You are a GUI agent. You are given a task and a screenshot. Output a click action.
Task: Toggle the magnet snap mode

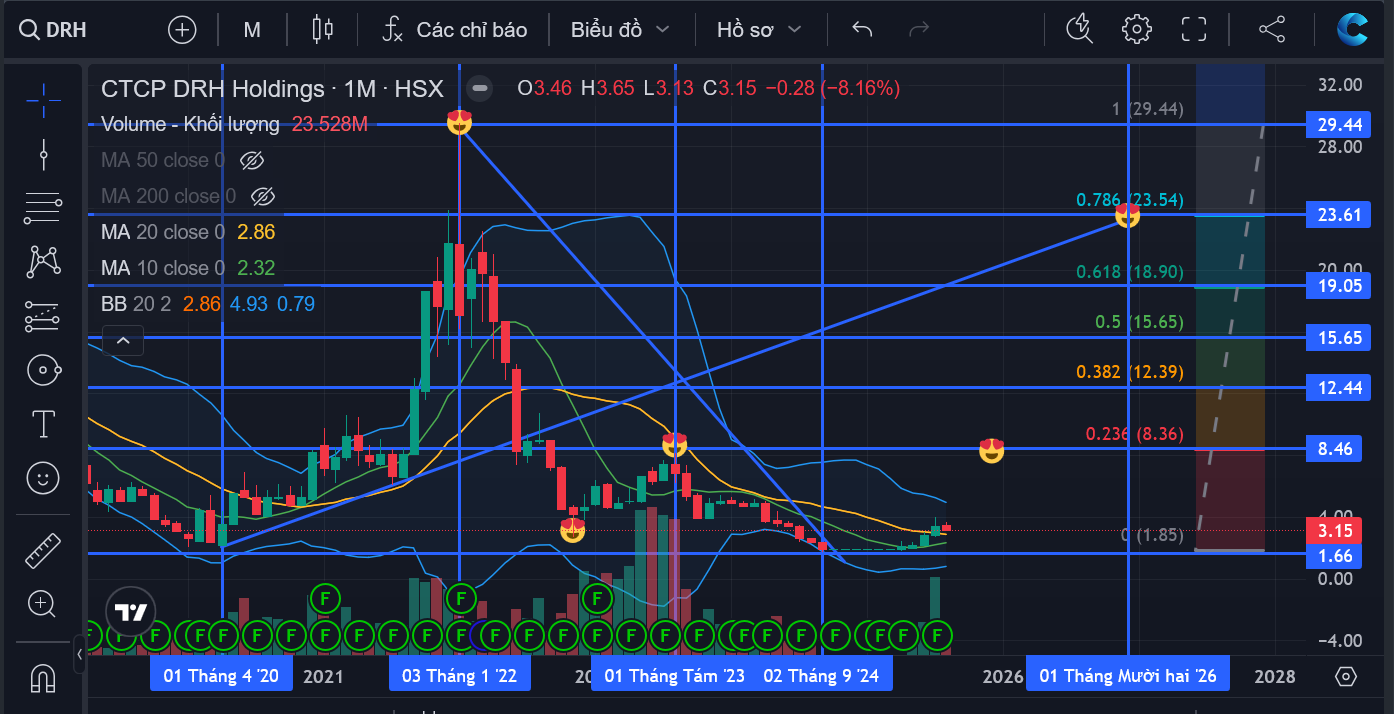(x=43, y=678)
